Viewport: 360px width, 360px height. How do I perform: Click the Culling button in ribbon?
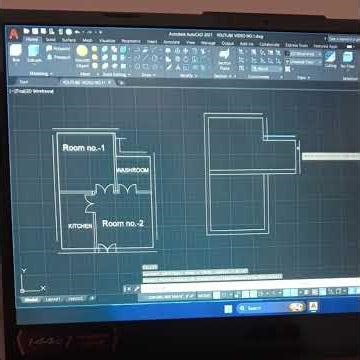(x=330, y=59)
